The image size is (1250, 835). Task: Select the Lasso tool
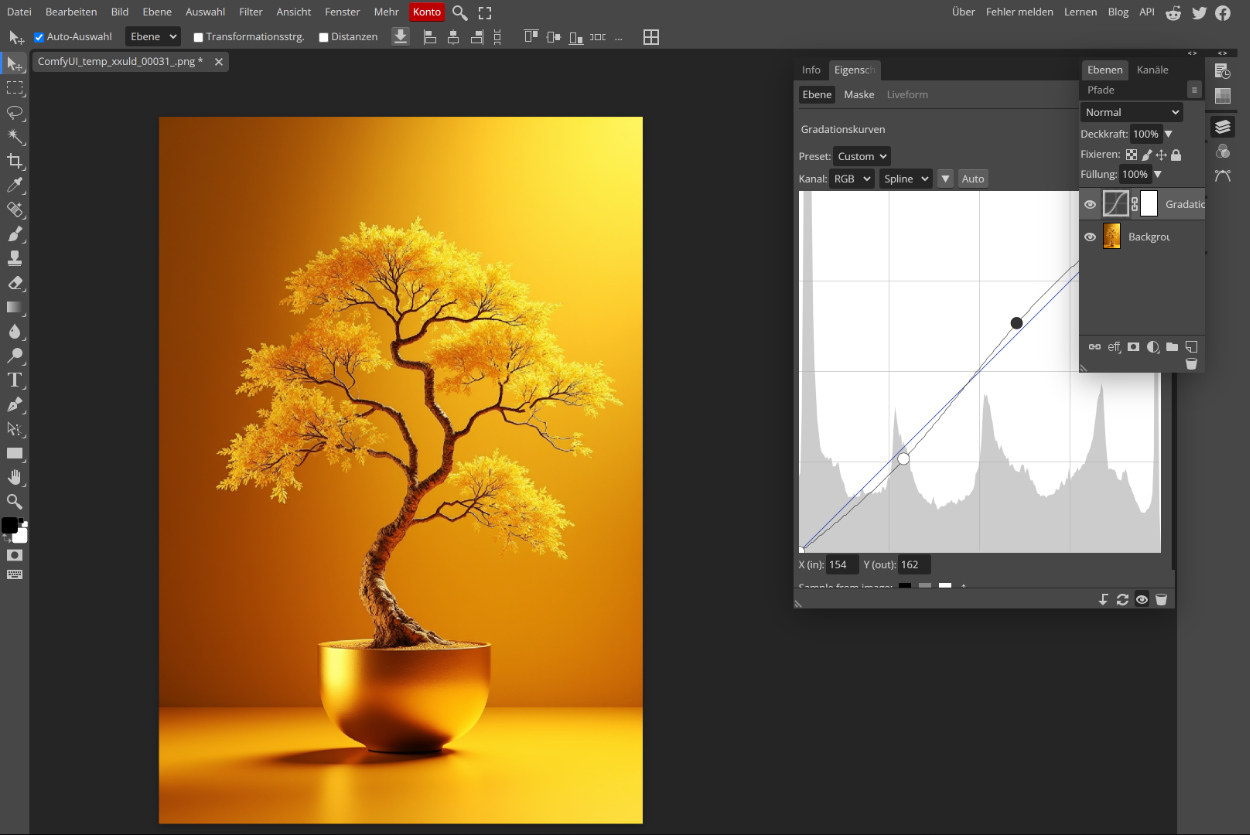pyautogui.click(x=15, y=112)
